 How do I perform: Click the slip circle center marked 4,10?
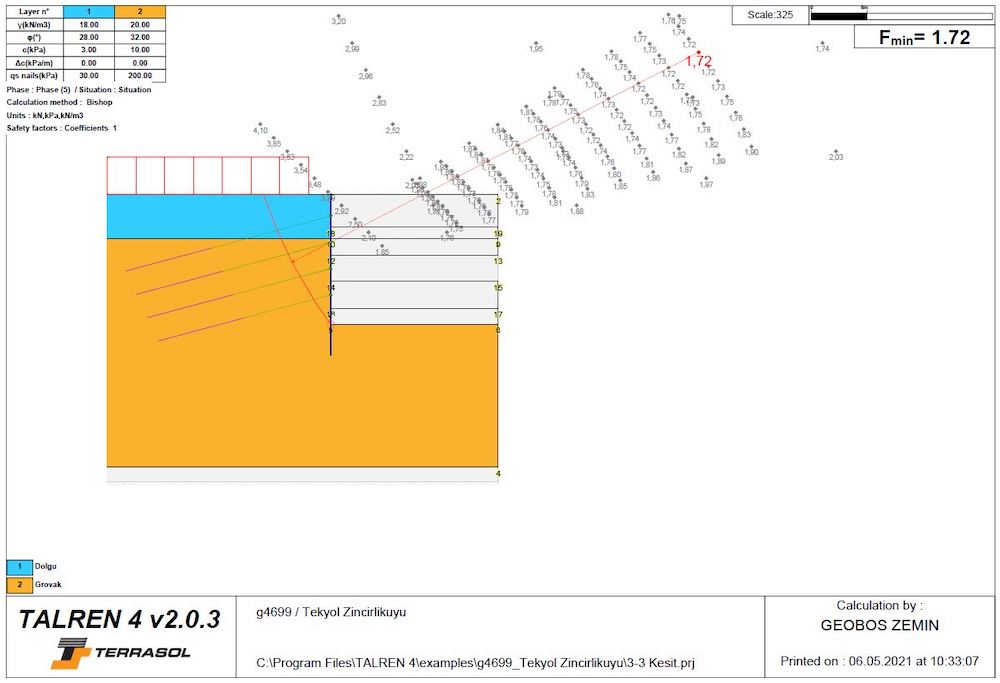(x=260, y=125)
